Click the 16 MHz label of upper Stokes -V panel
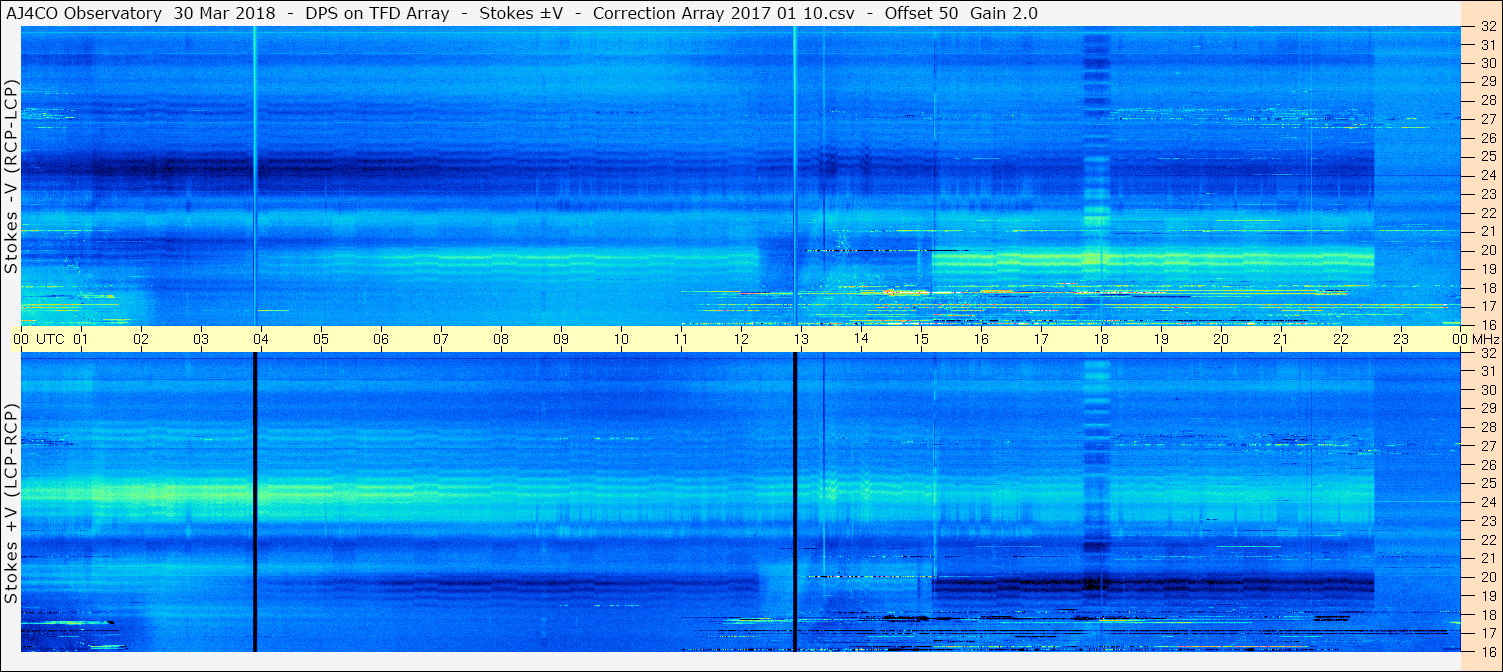 point(1487,325)
